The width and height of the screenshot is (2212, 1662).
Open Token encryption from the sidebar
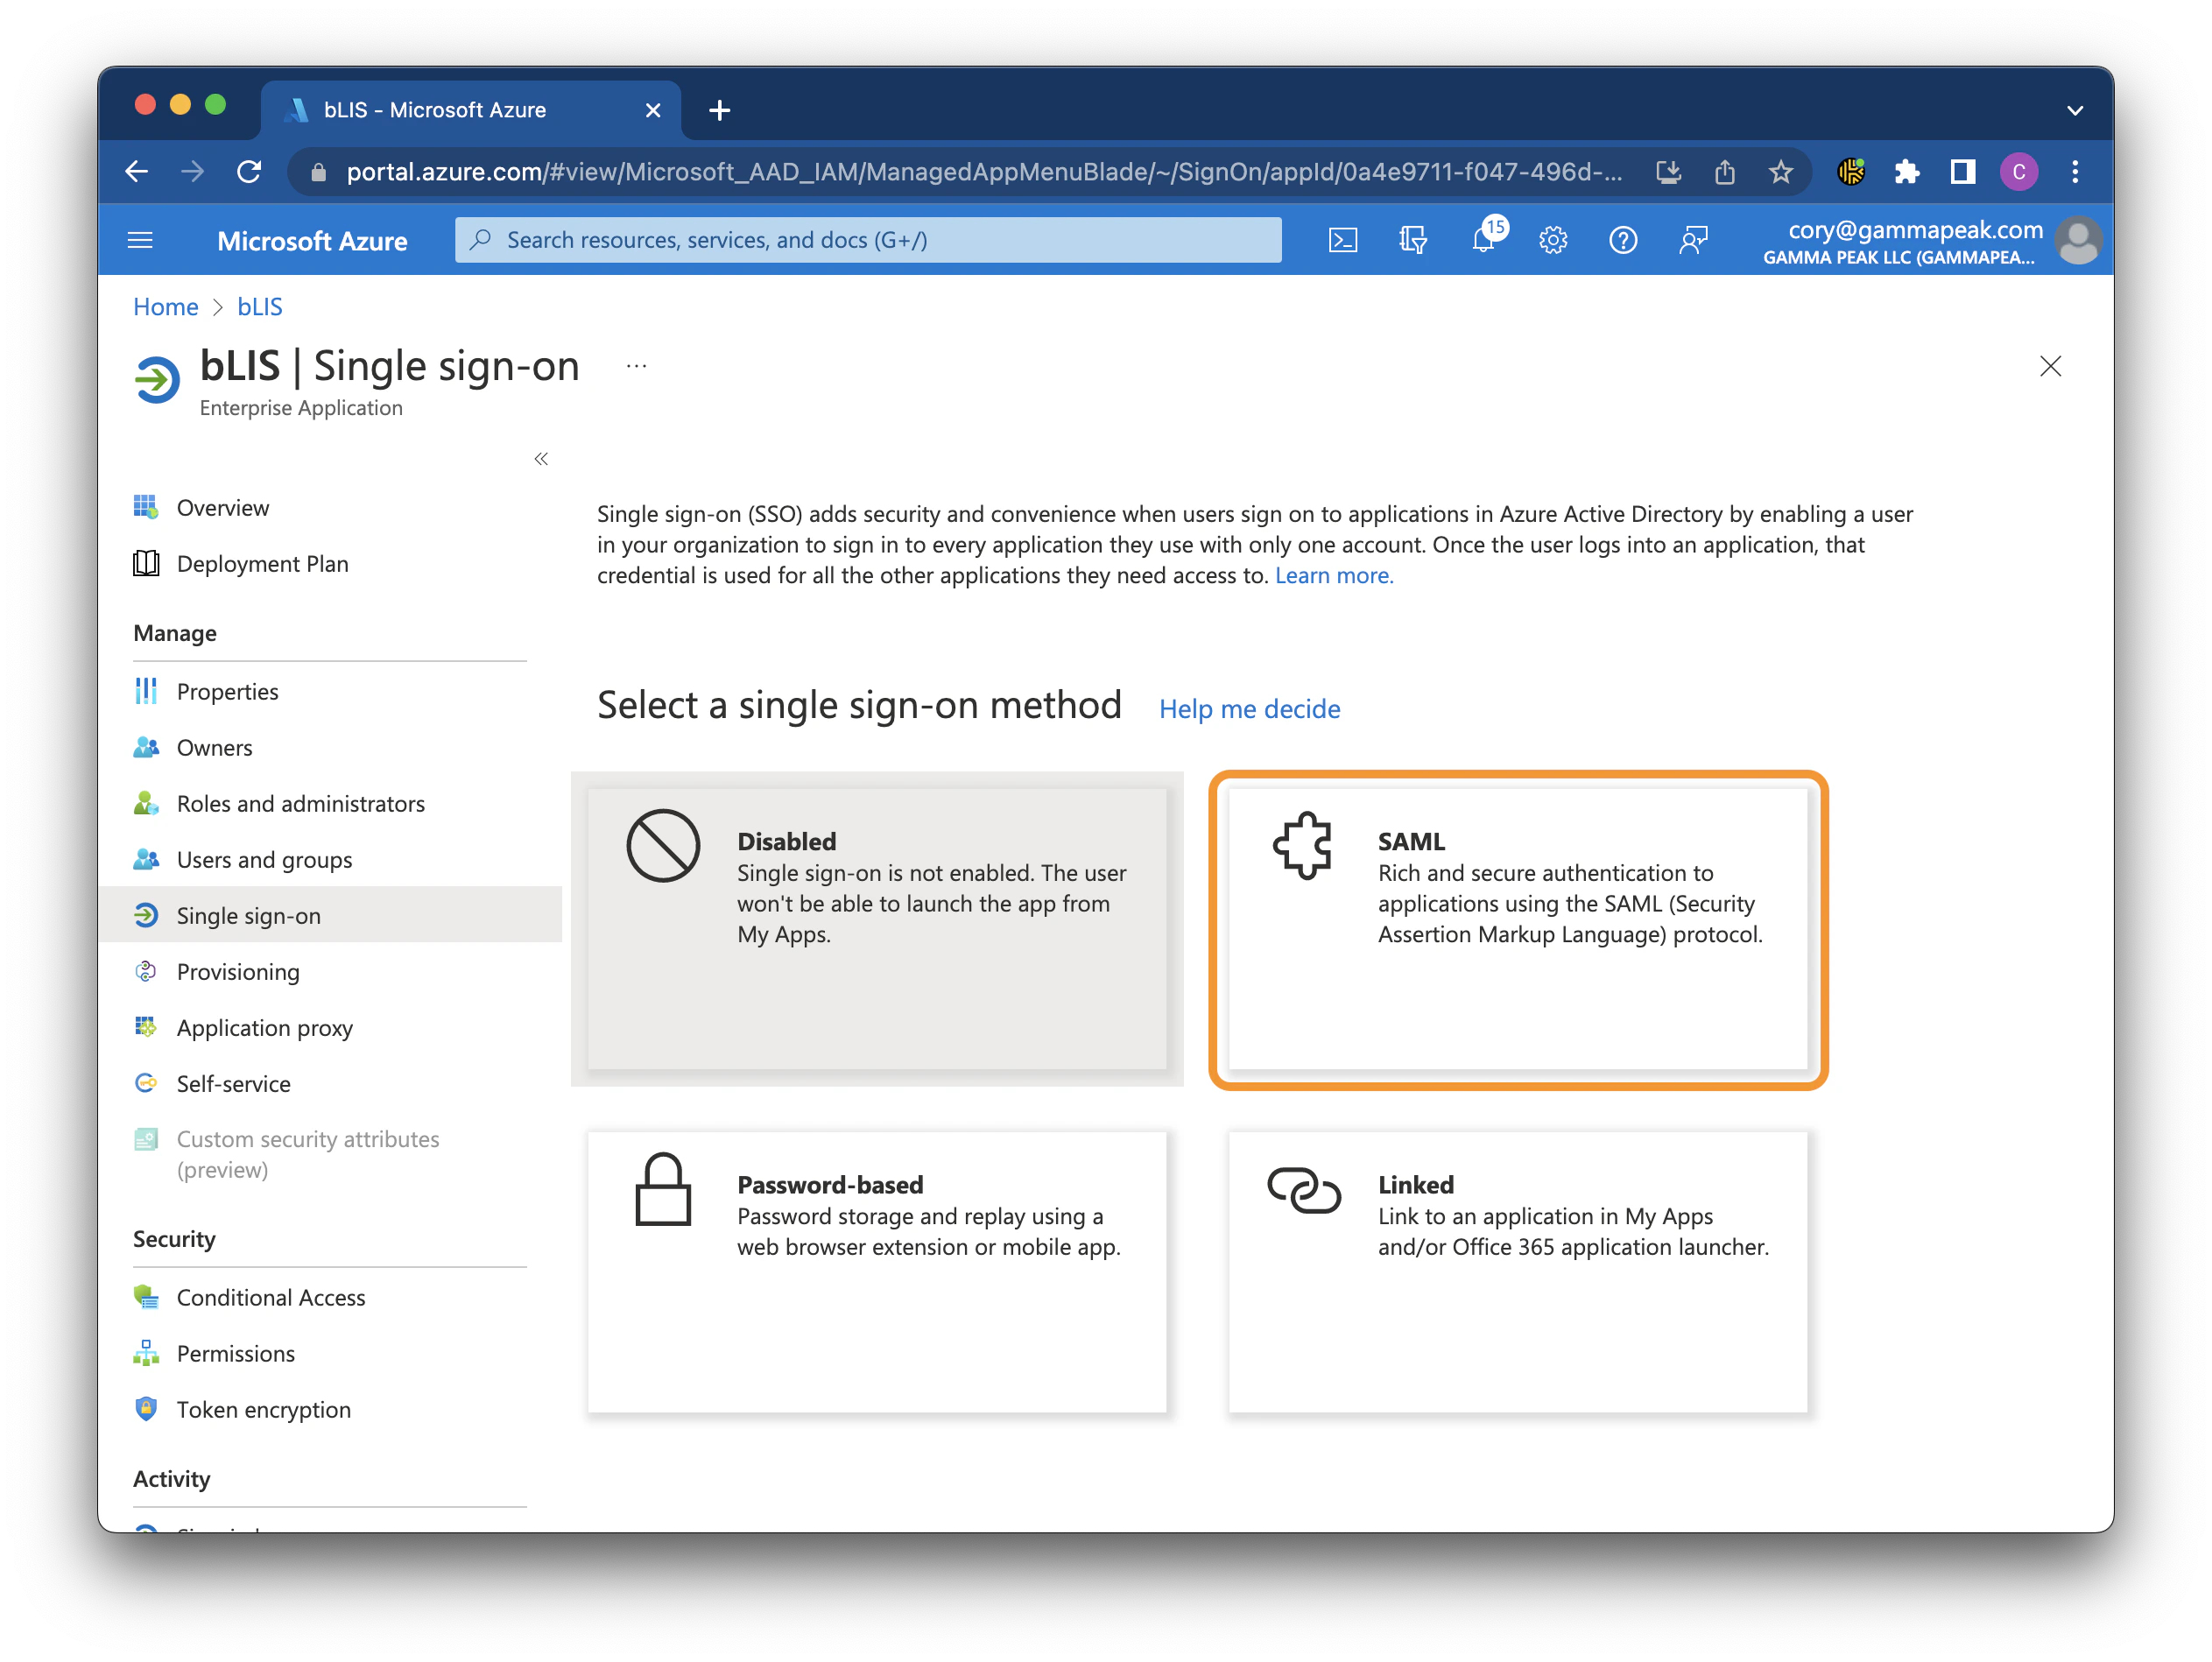coord(263,1410)
